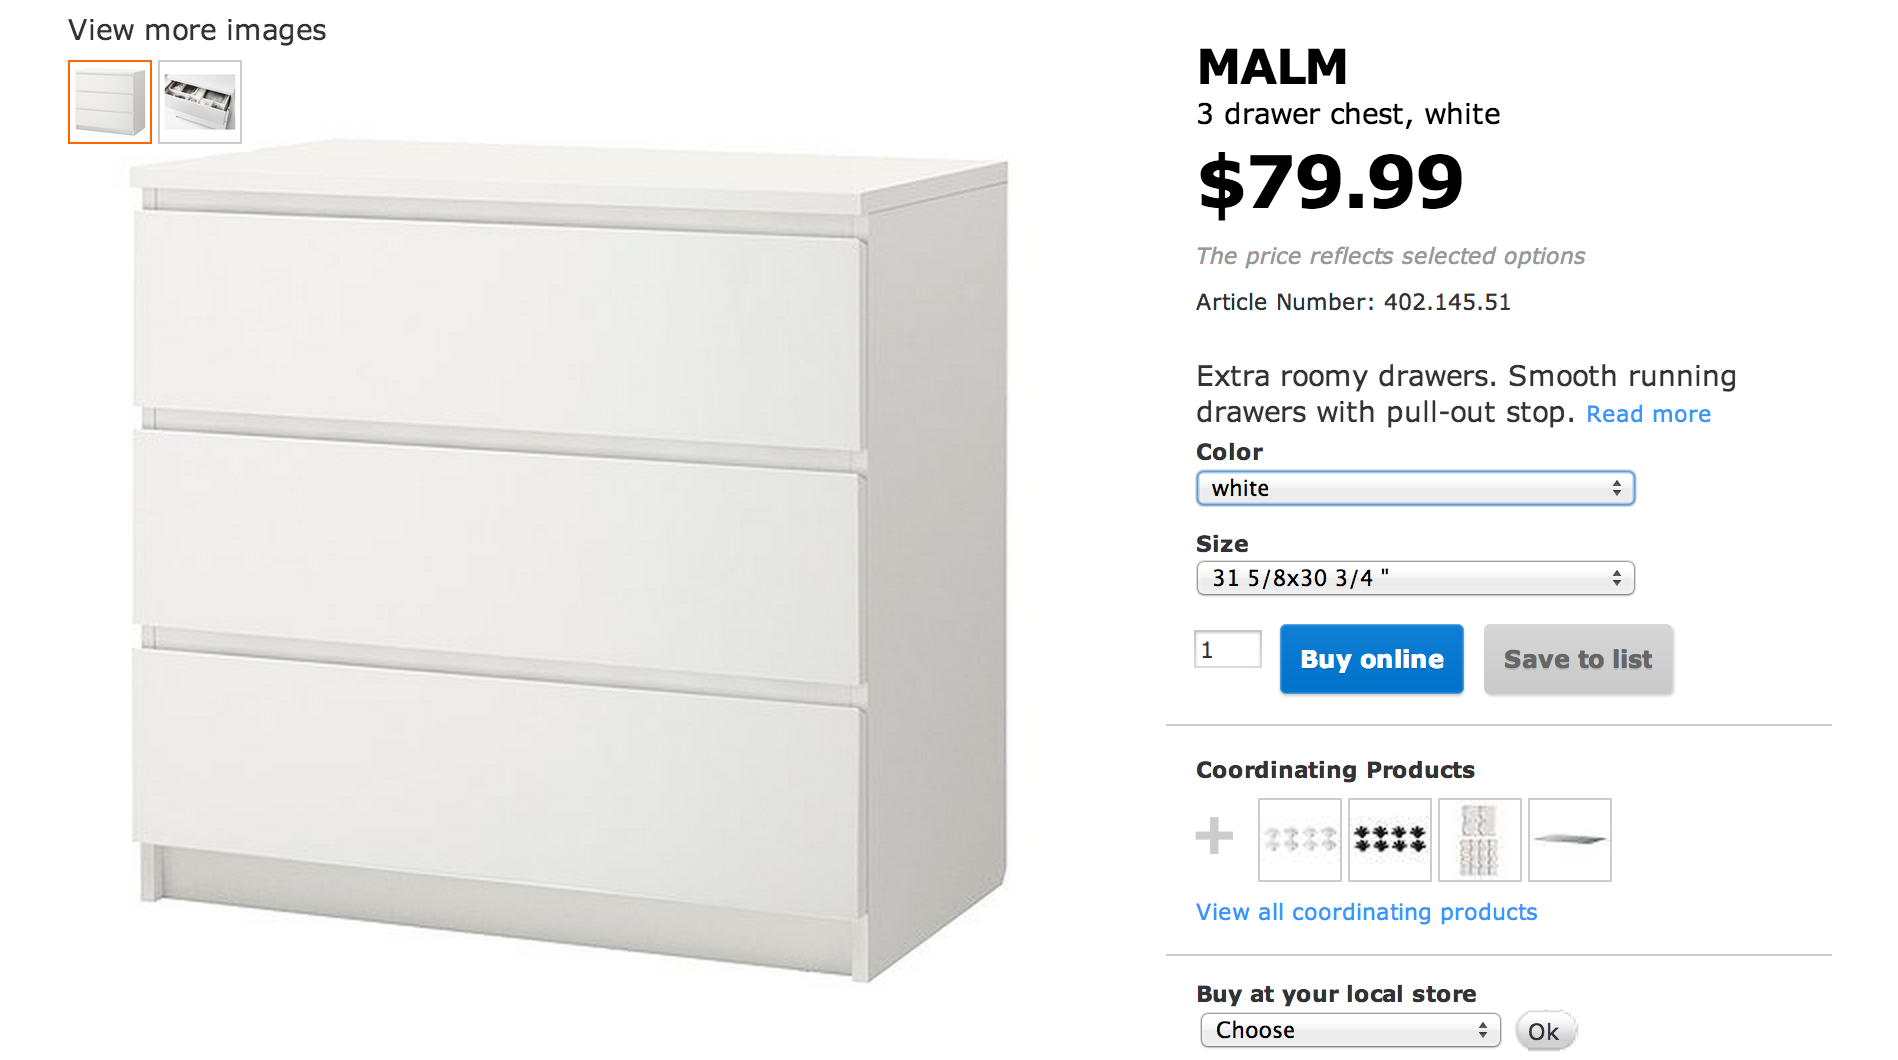Open the white knobs coordinating product
Screen dimensions: 1898x1060
click(x=1299, y=840)
